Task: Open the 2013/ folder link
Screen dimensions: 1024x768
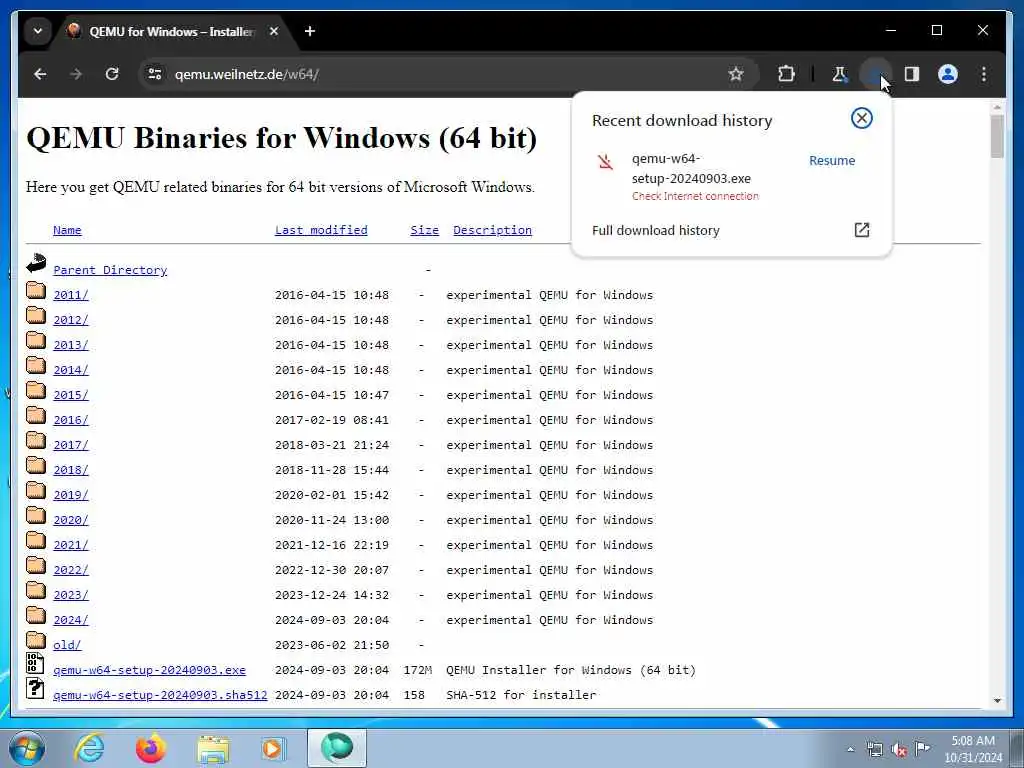Action: pyautogui.click(x=71, y=345)
